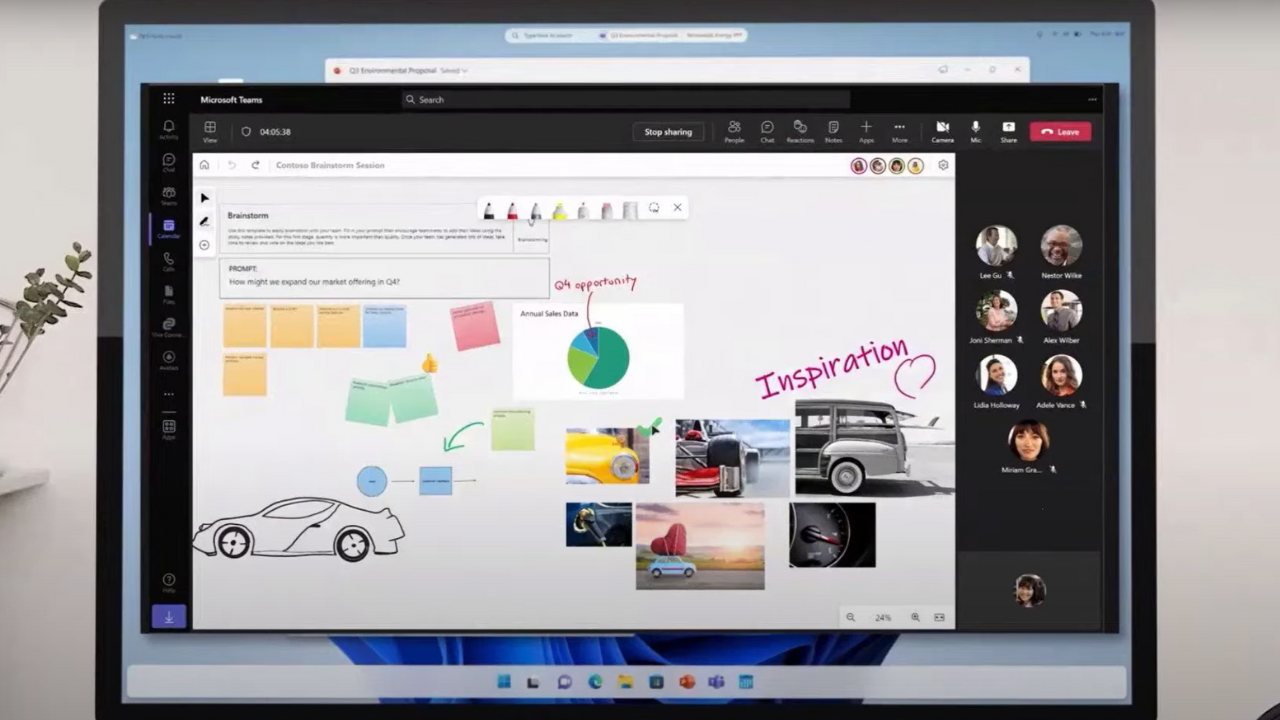The height and width of the screenshot is (720, 1280).
Task: Click the Leave button
Action: [x=1060, y=131]
